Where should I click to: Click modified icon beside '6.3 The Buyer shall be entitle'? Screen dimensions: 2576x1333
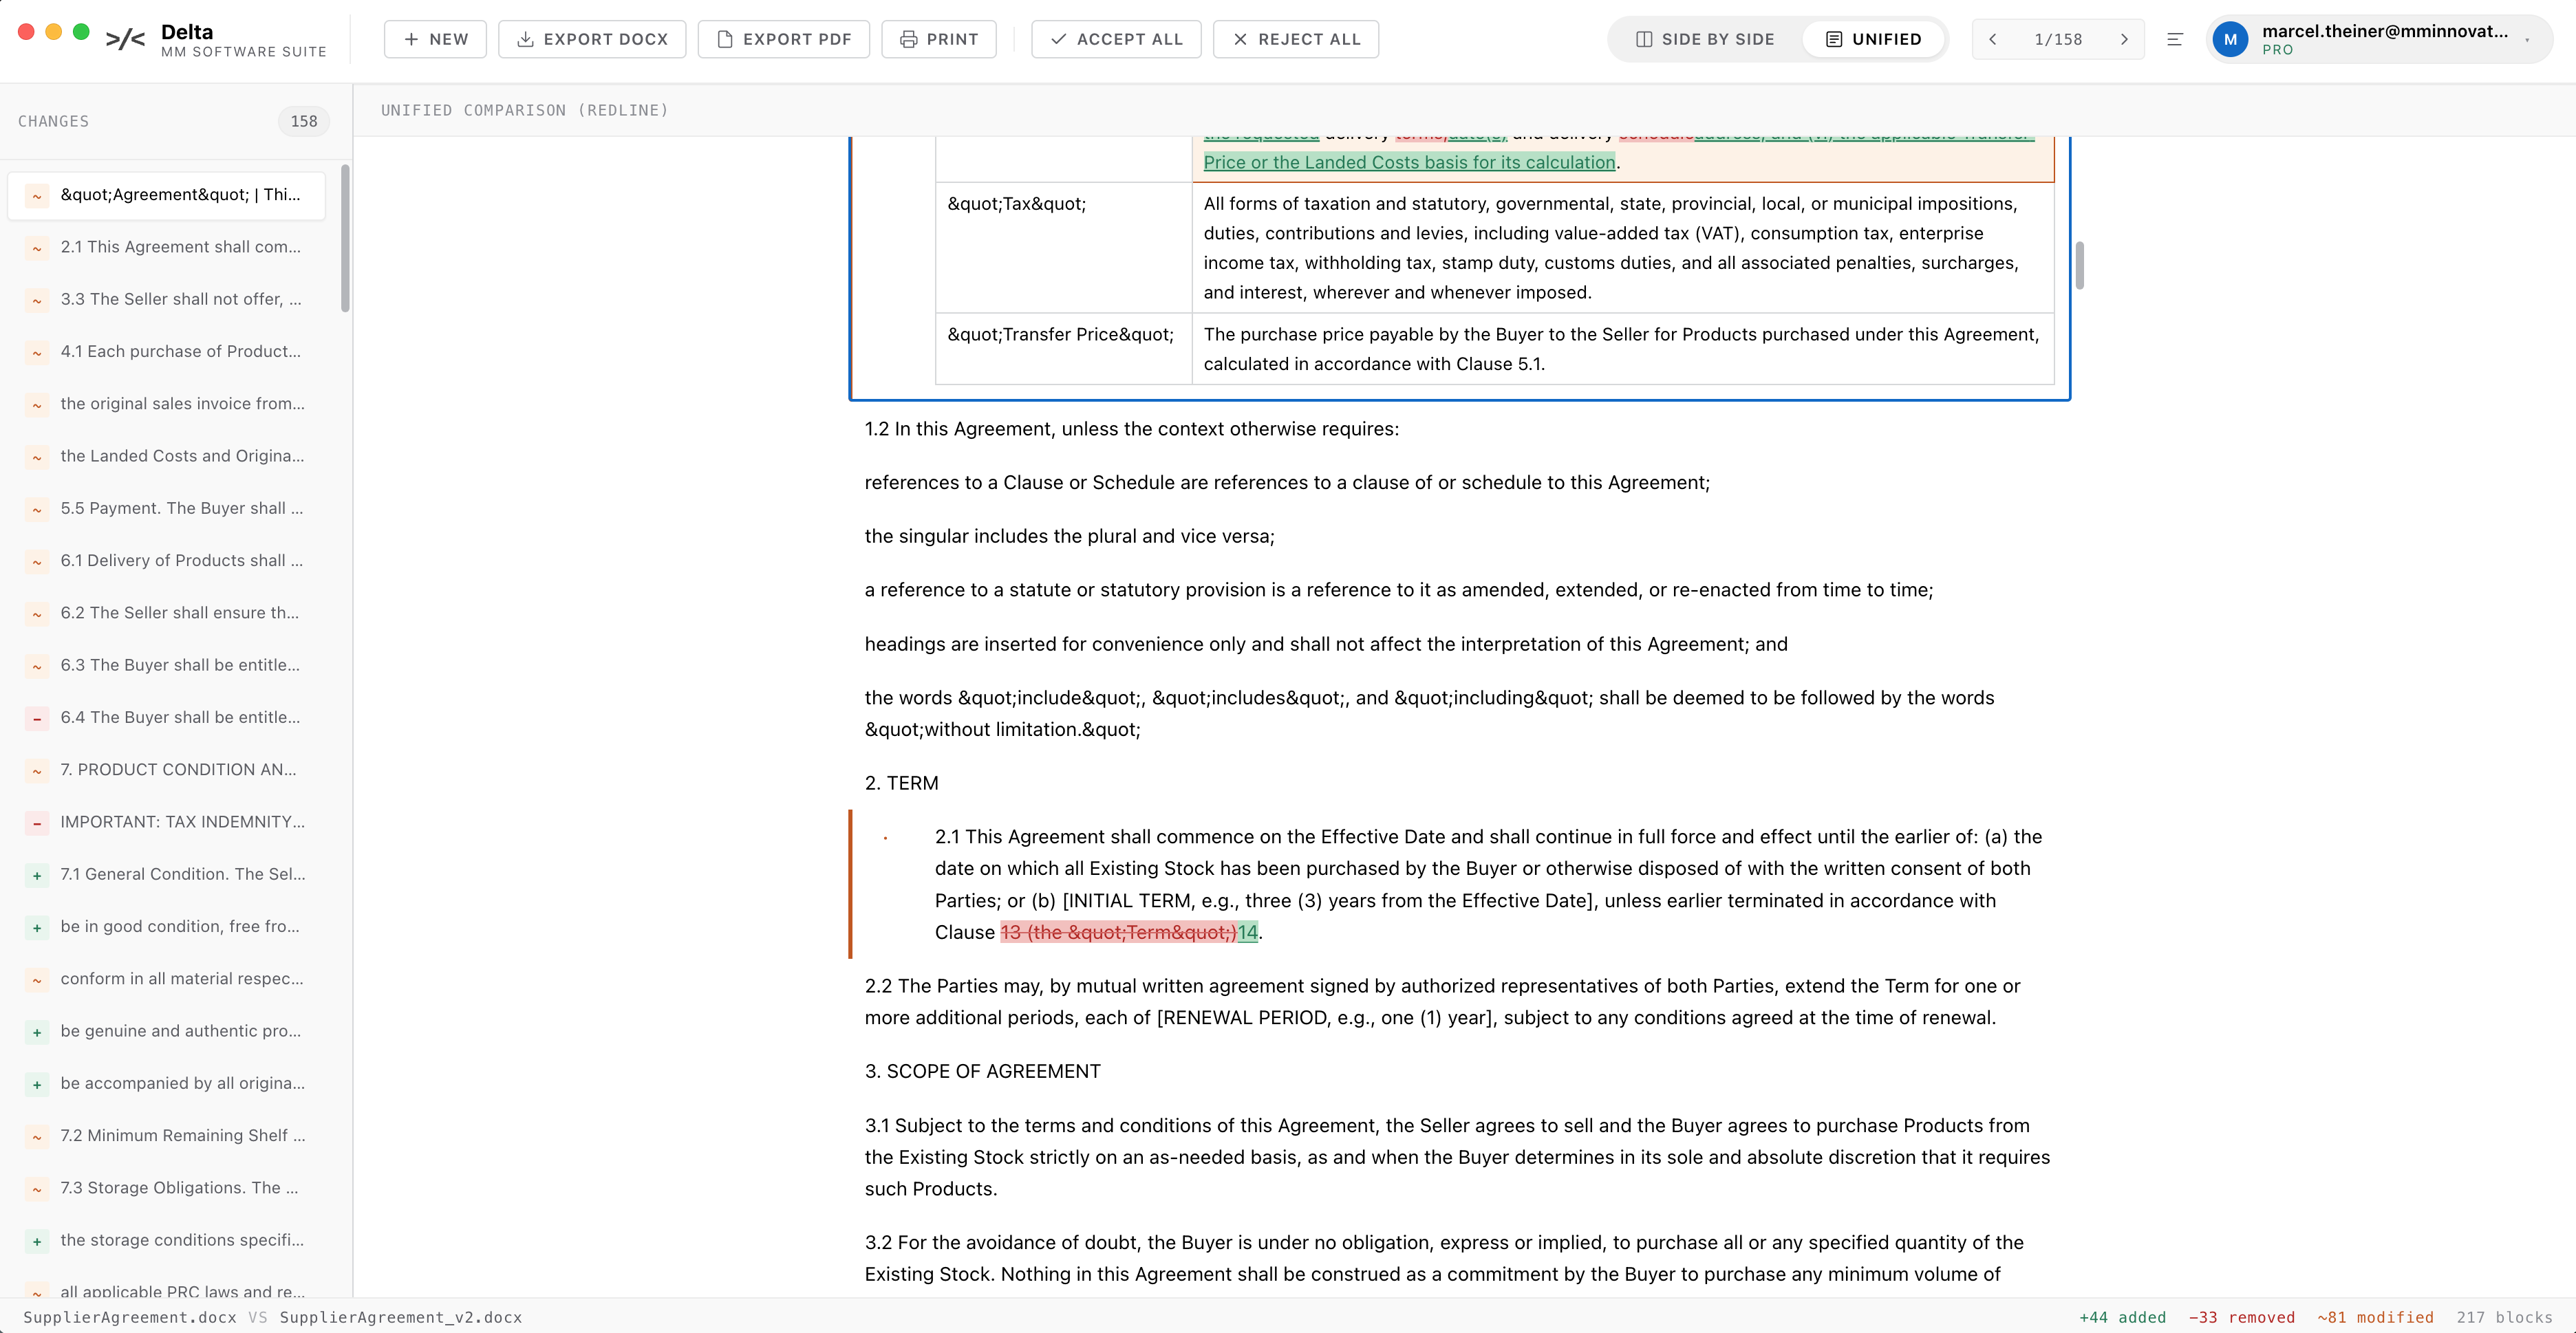[x=37, y=666]
